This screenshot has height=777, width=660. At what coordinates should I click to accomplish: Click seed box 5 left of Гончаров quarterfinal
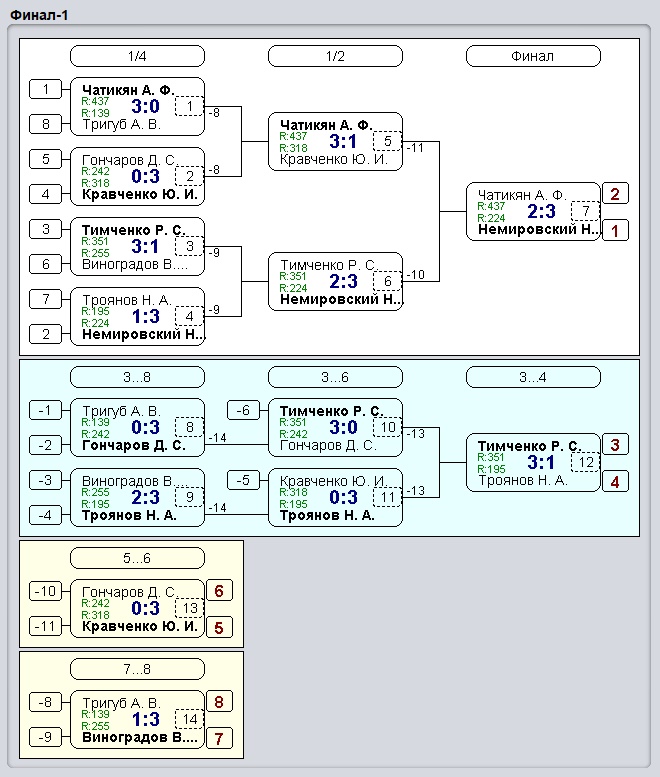coord(46,159)
